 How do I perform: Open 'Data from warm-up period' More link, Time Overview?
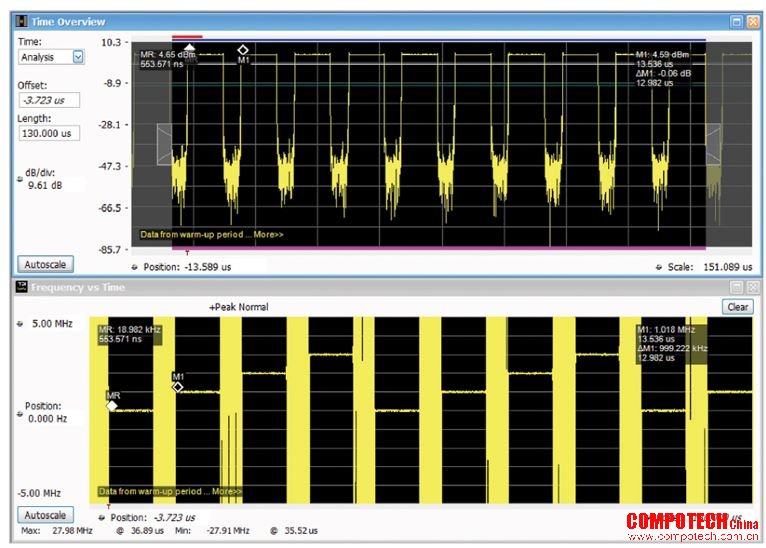(268, 234)
